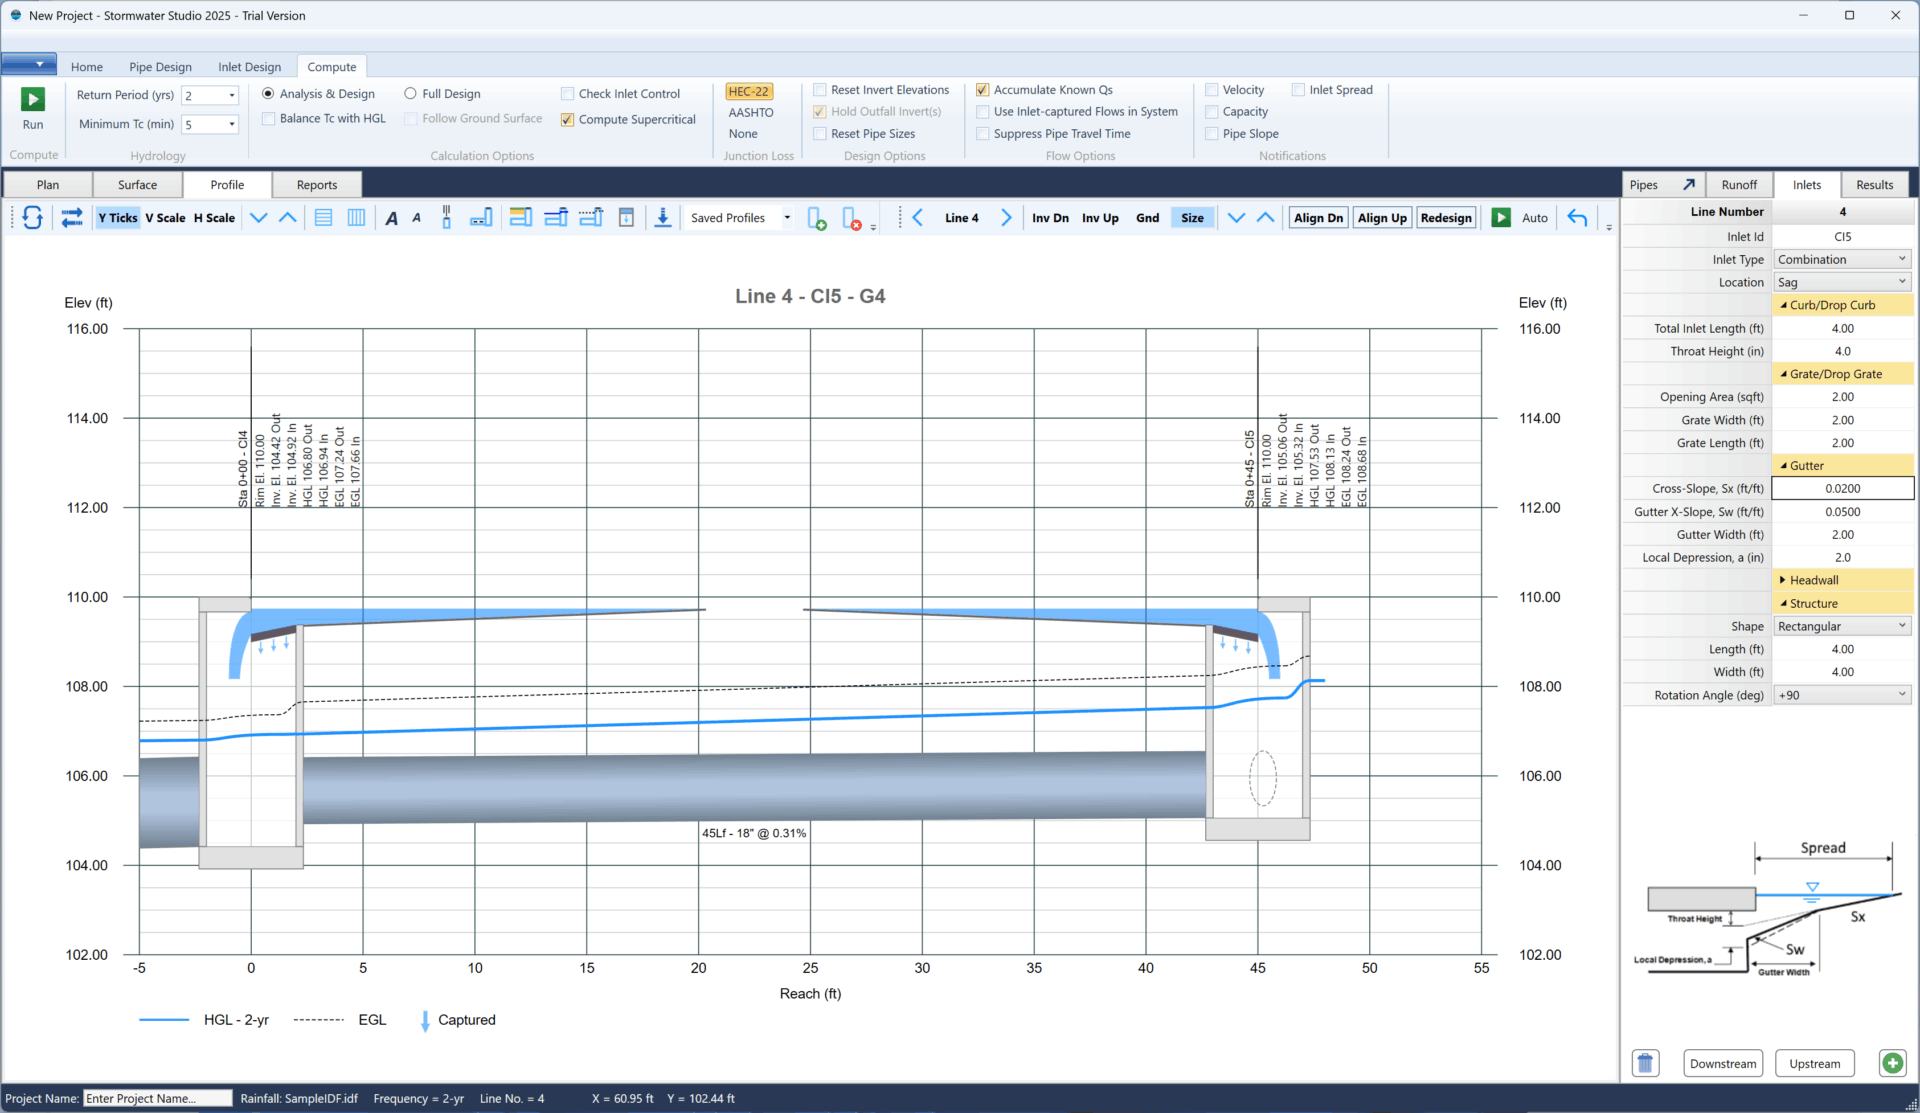Click the green Auto play icon
The image size is (1920, 1113).
(x=1501, y=218)
